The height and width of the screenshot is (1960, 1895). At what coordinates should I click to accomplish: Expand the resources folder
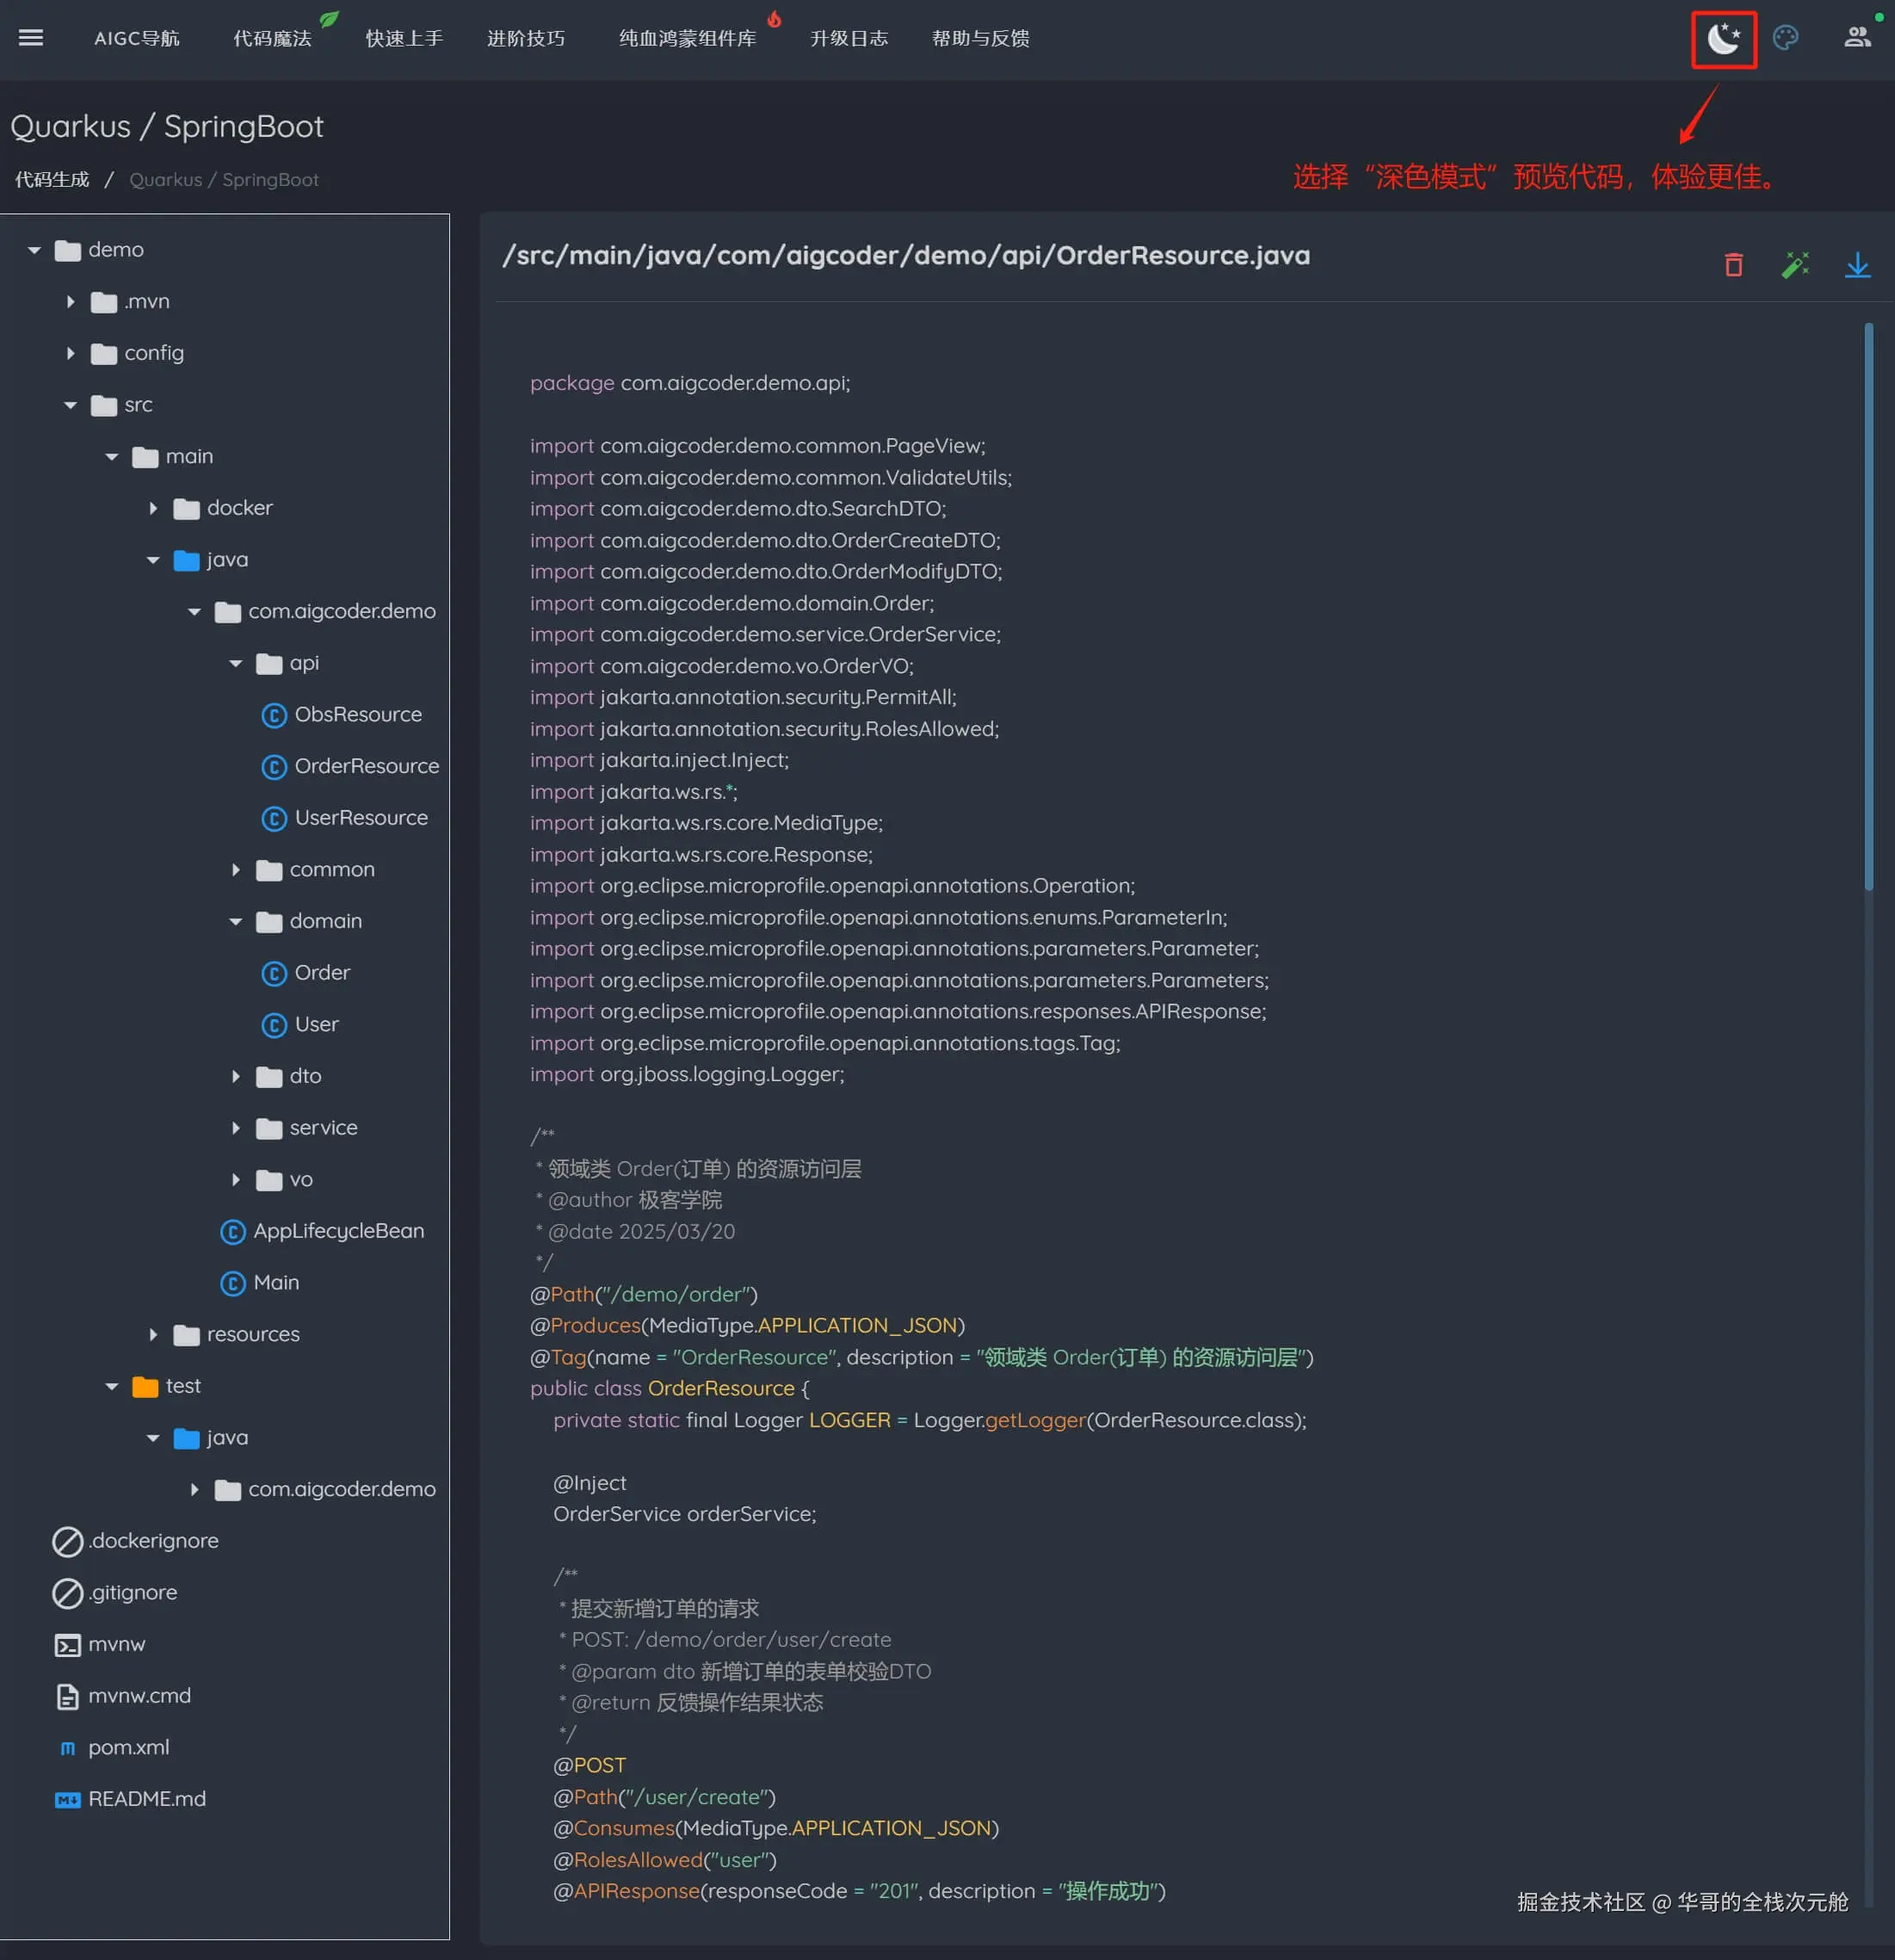pyautogui.click(x=153, y=1334)
